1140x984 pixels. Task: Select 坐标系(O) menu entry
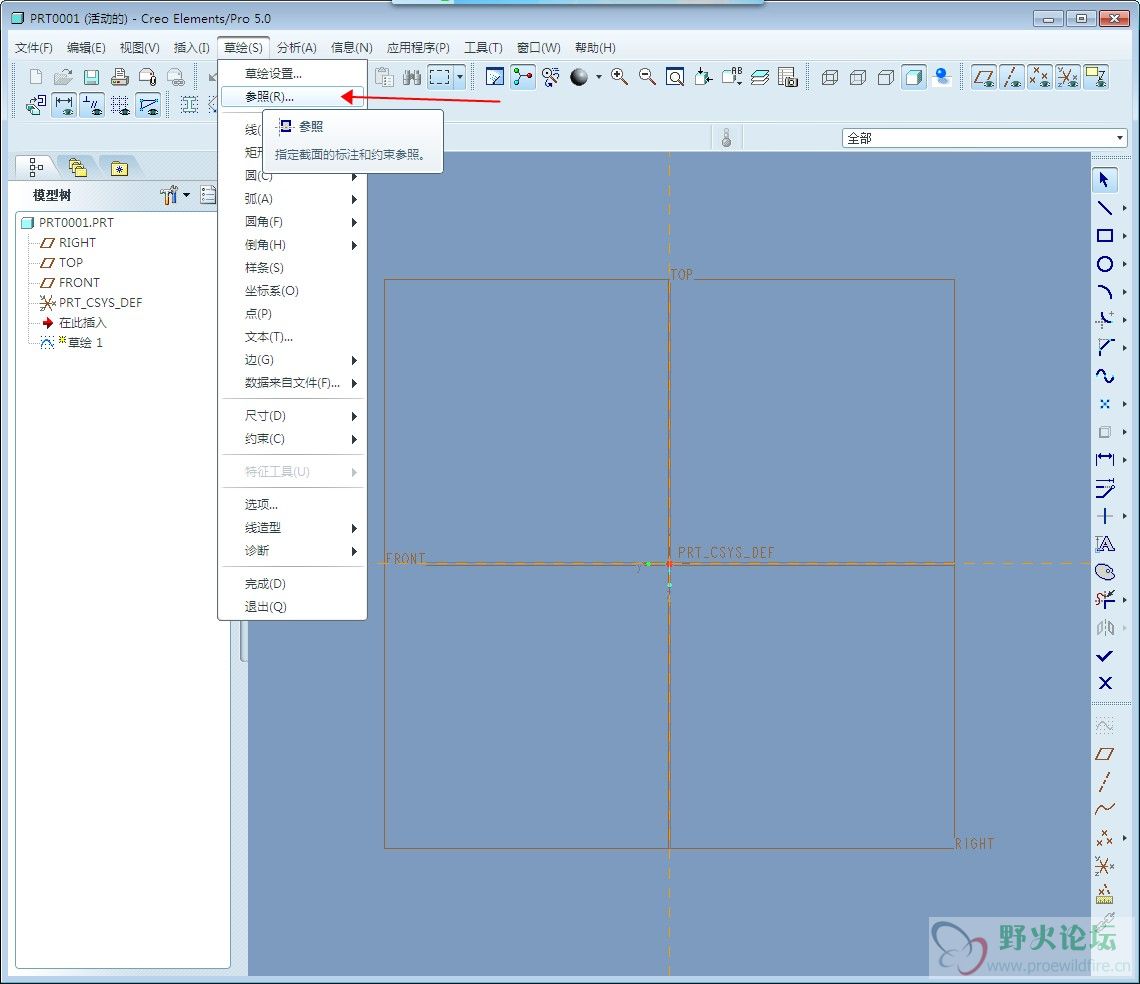click(292, 291)
